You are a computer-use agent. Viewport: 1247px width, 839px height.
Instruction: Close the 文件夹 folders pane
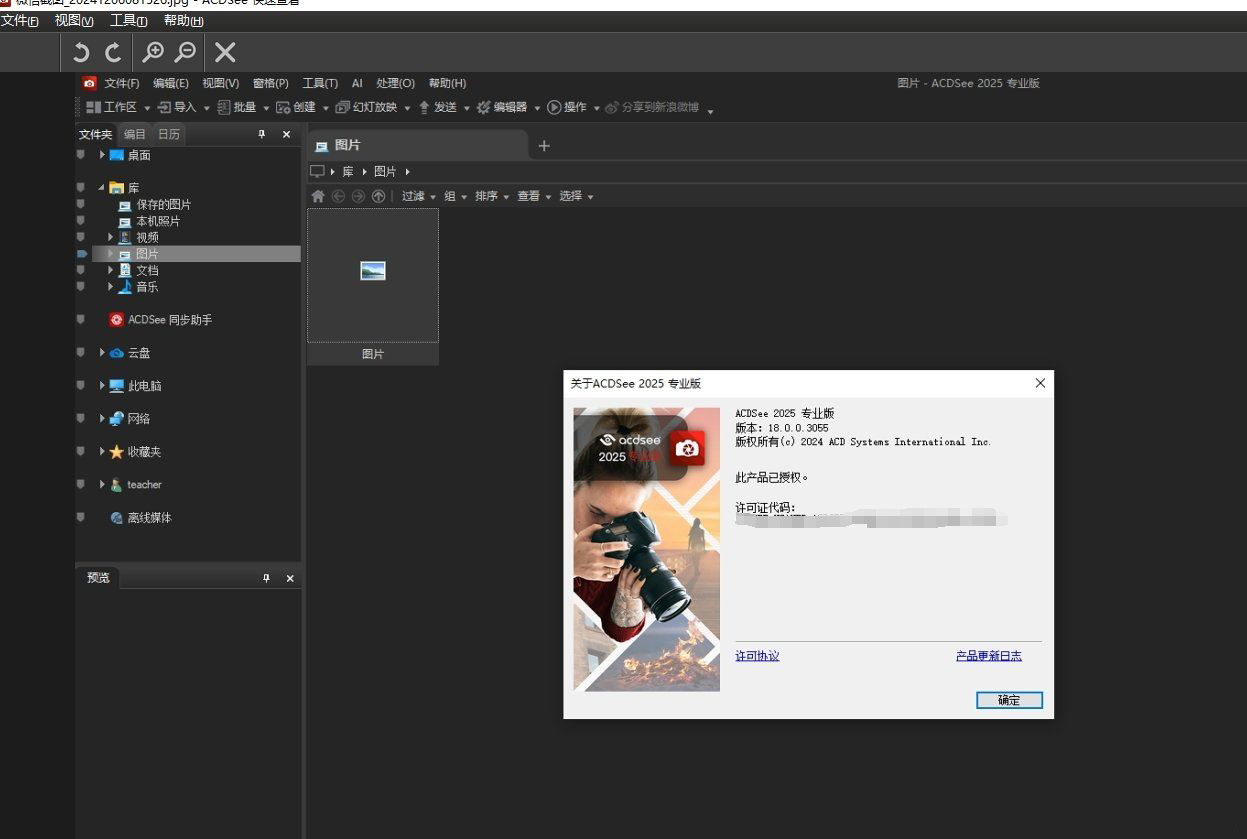(287, 134)
